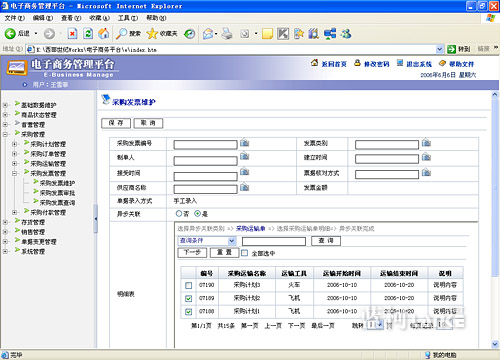Collapse the 采购发票管理 tree node
The width and height of the screenshot is (500, 360).
tap(14, 173)
